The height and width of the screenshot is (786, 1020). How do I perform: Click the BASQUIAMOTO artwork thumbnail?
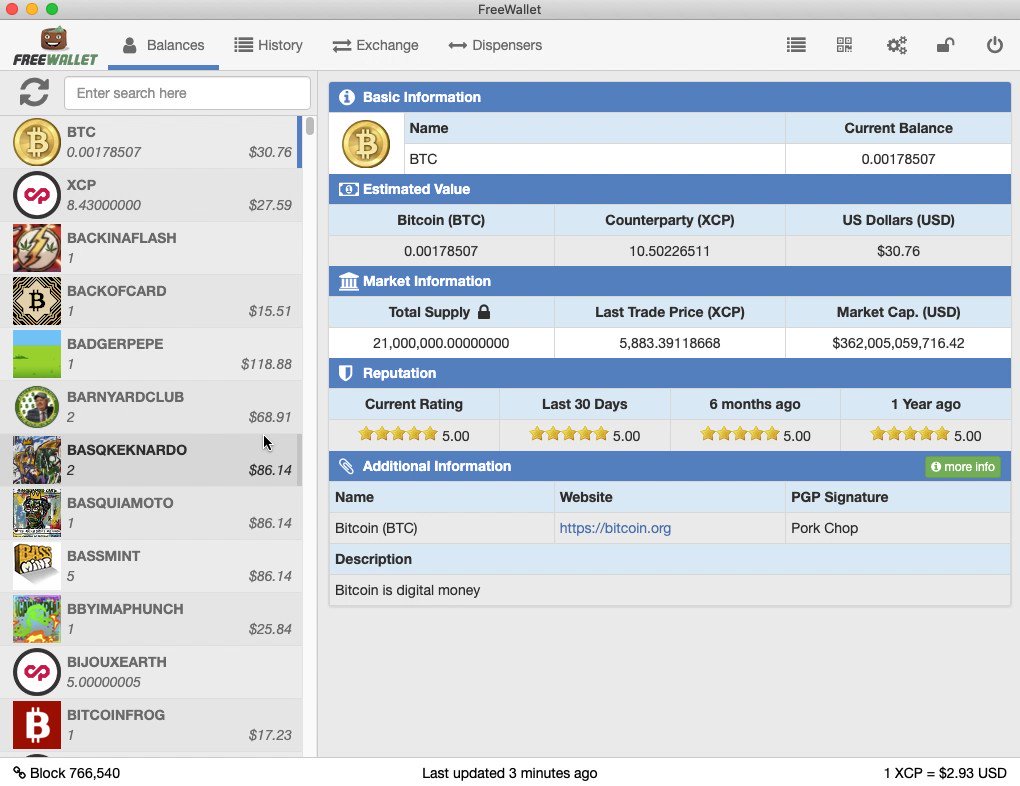pyautogui.click(x=37, y=513)
